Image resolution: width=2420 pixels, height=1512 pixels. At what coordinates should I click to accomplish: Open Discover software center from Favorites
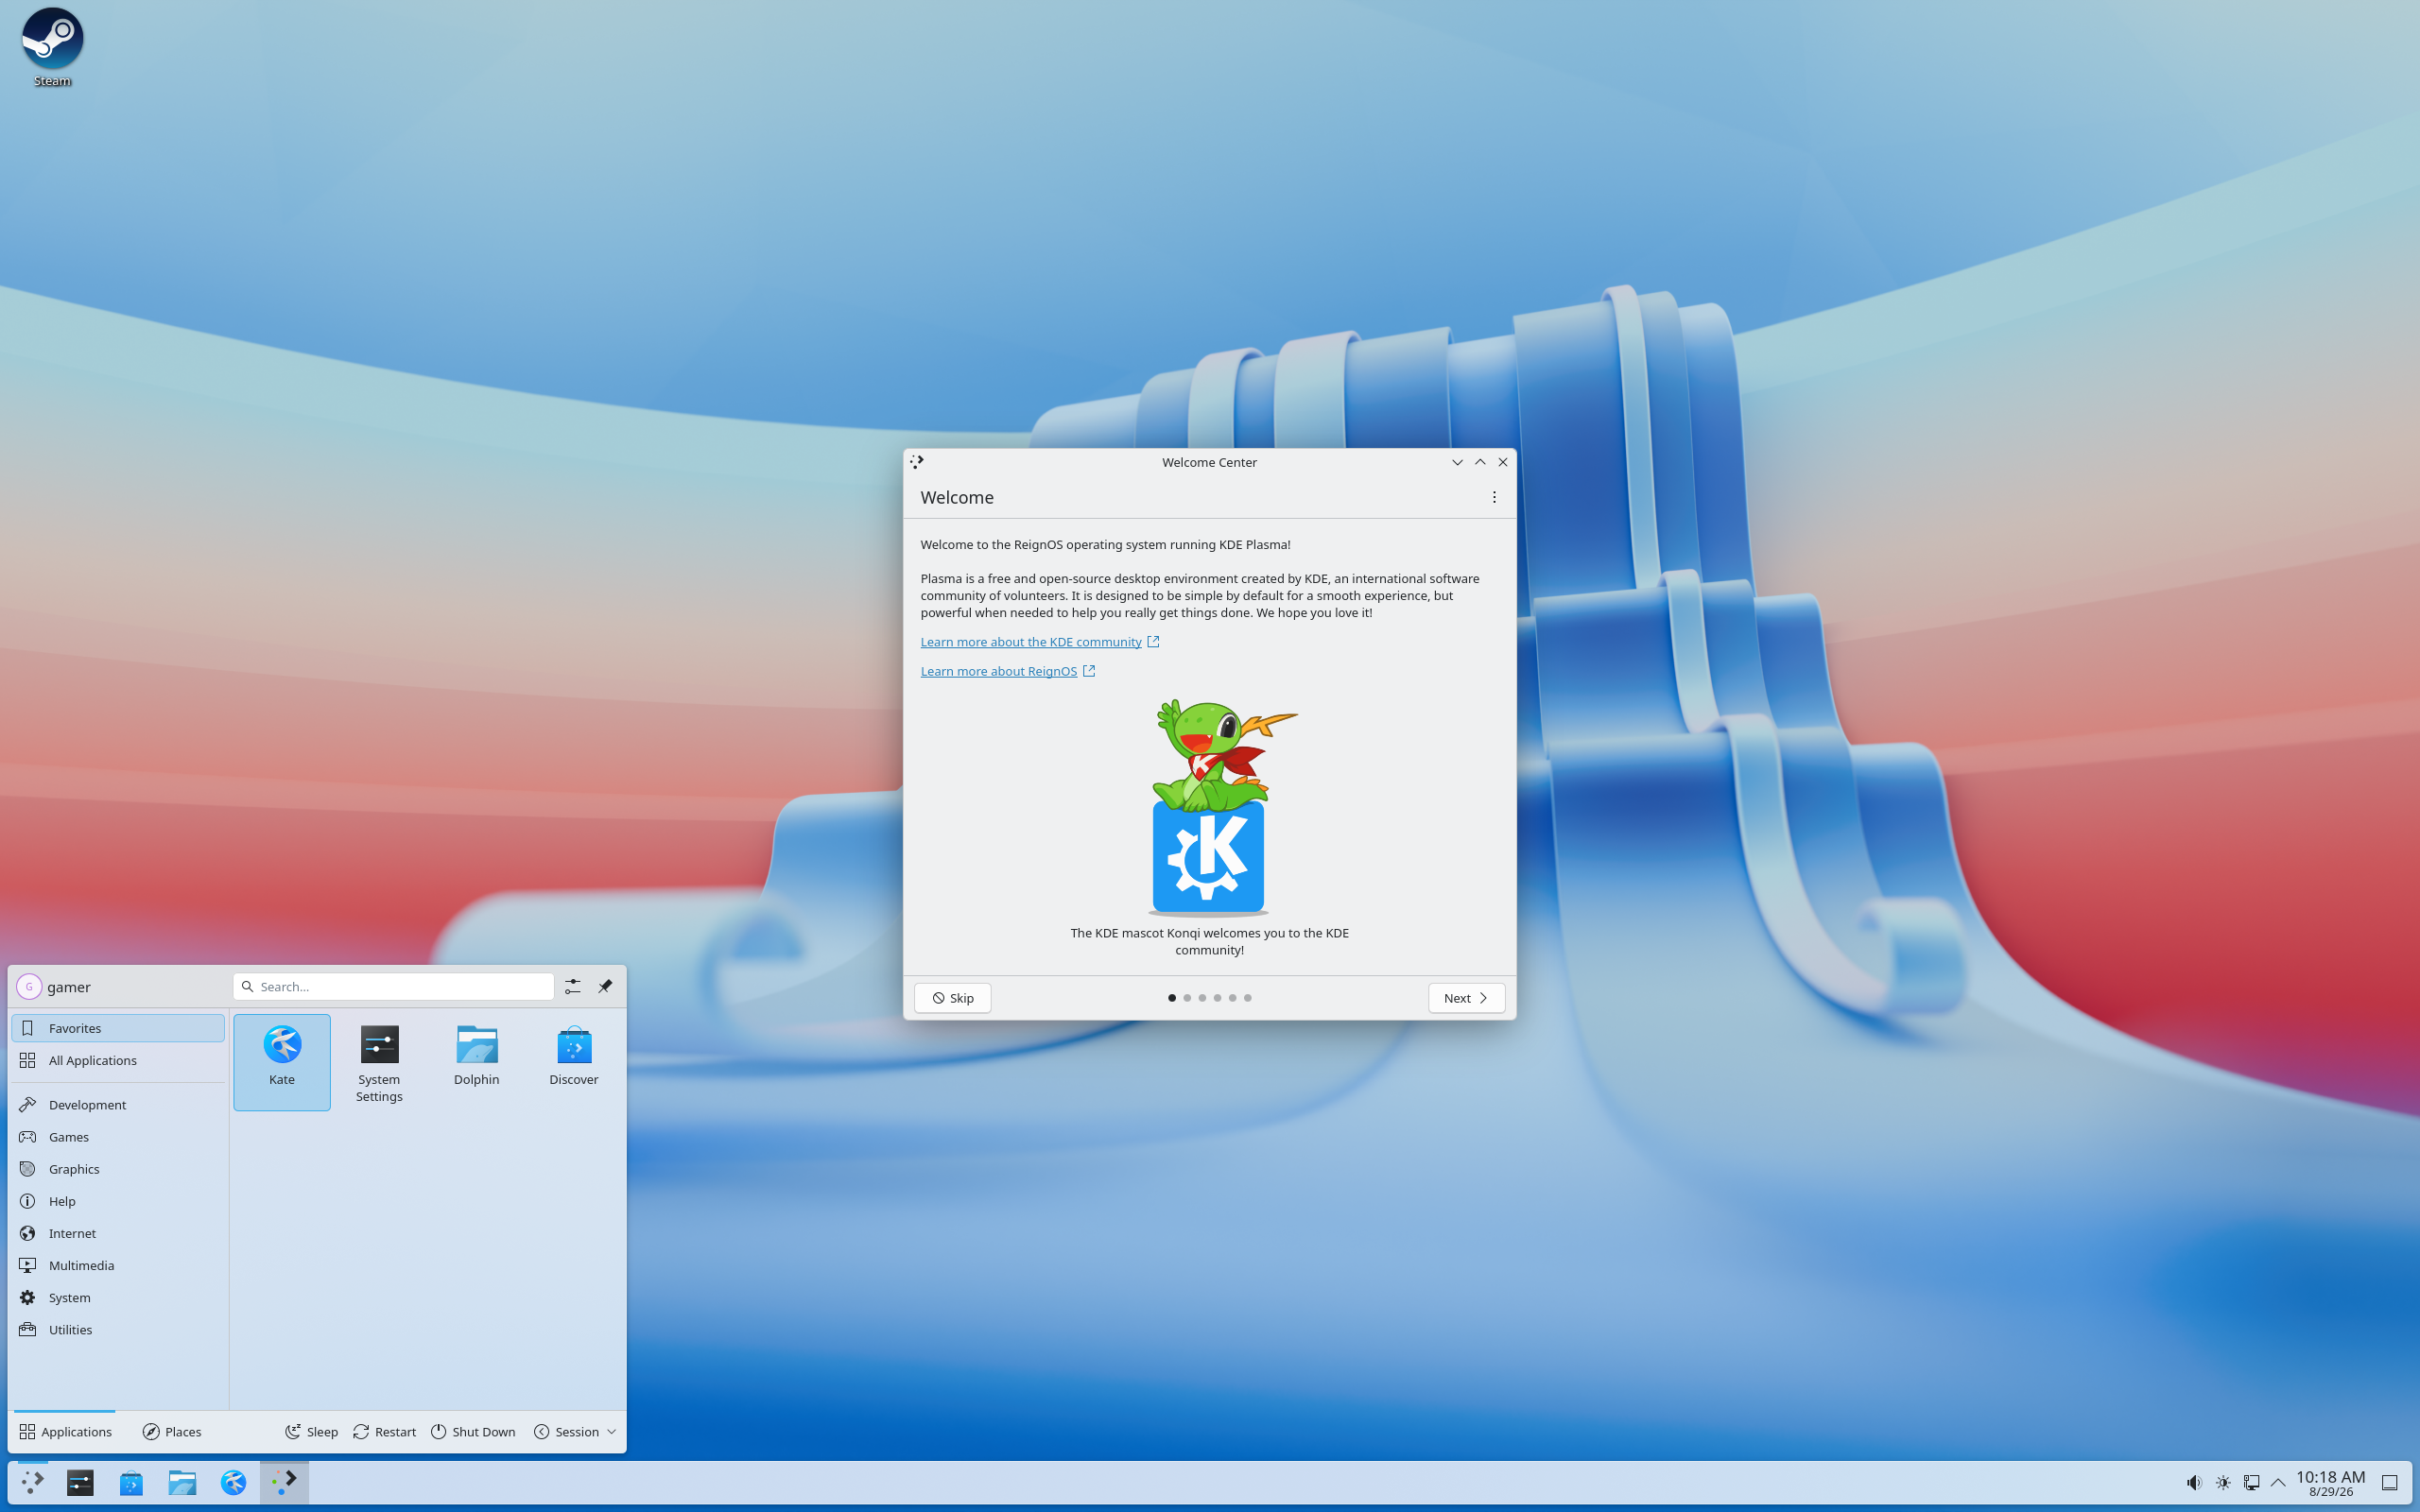574,1061
